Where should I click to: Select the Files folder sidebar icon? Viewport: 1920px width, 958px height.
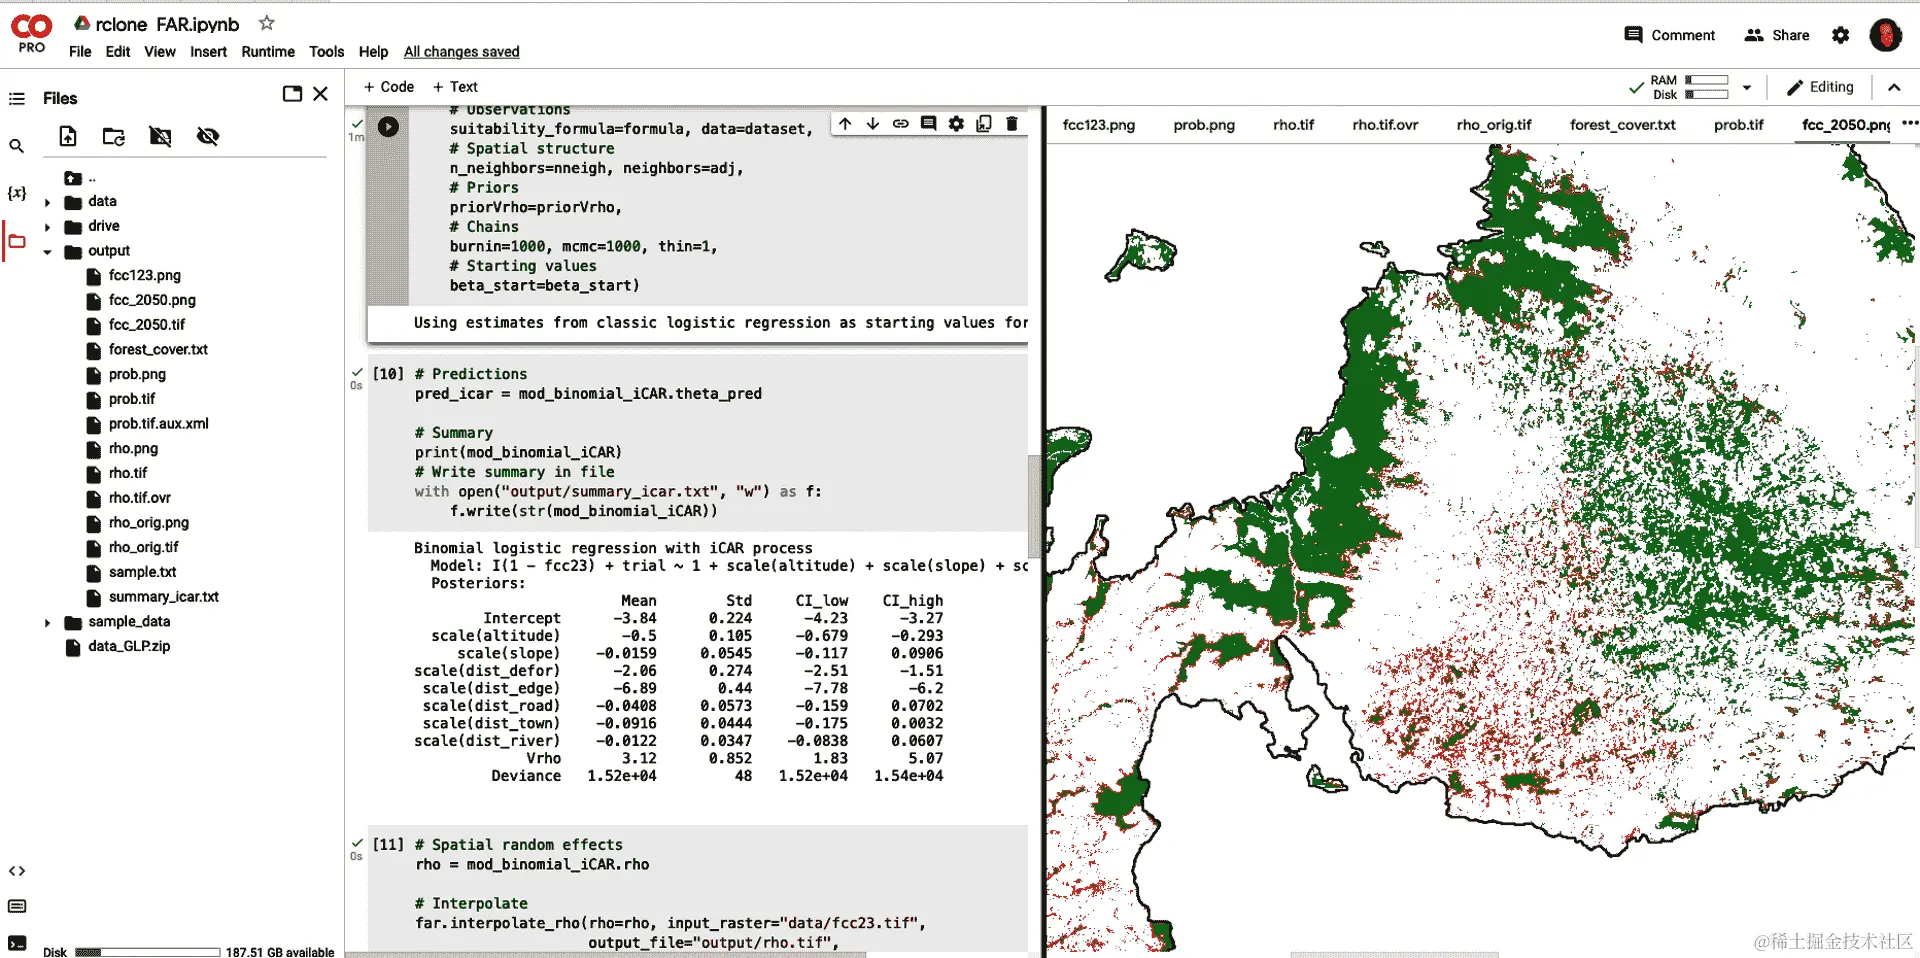pos(17,241)
